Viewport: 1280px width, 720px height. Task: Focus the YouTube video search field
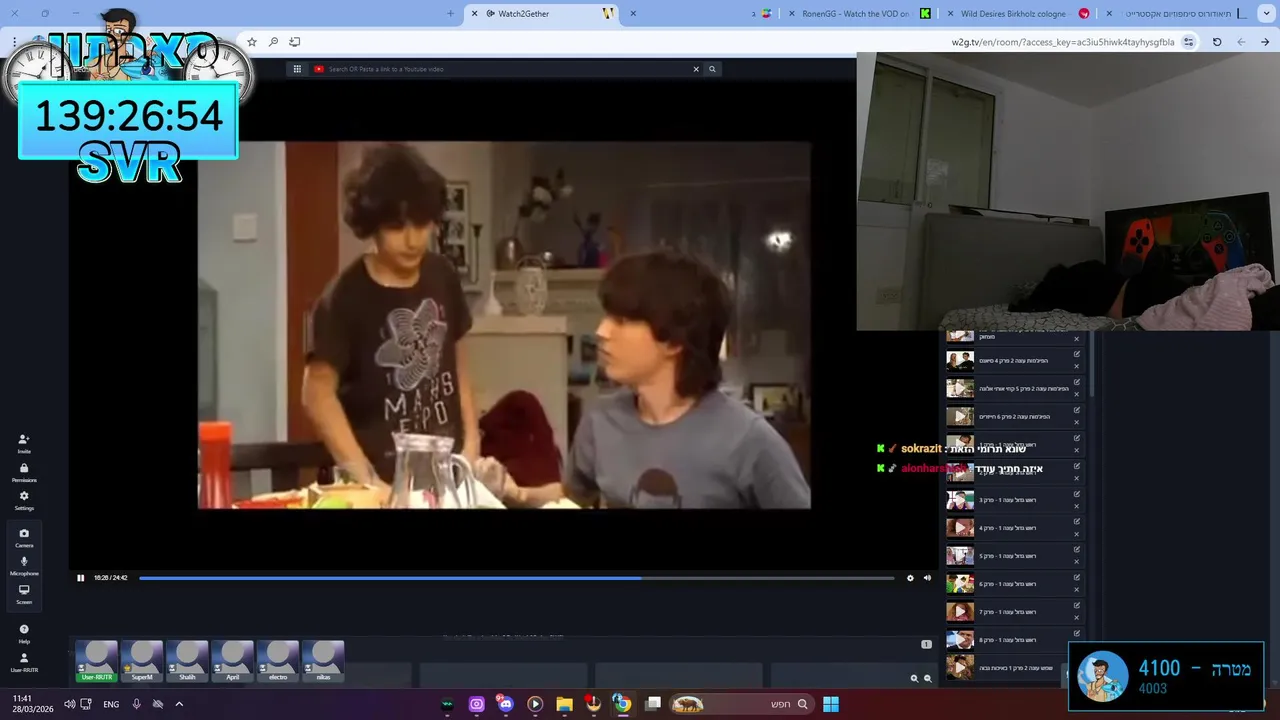(x=508, y=69)
